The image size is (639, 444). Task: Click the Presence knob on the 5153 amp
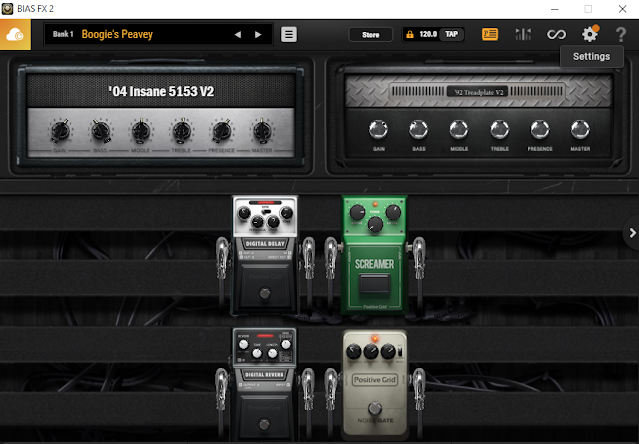click(222, 131)
